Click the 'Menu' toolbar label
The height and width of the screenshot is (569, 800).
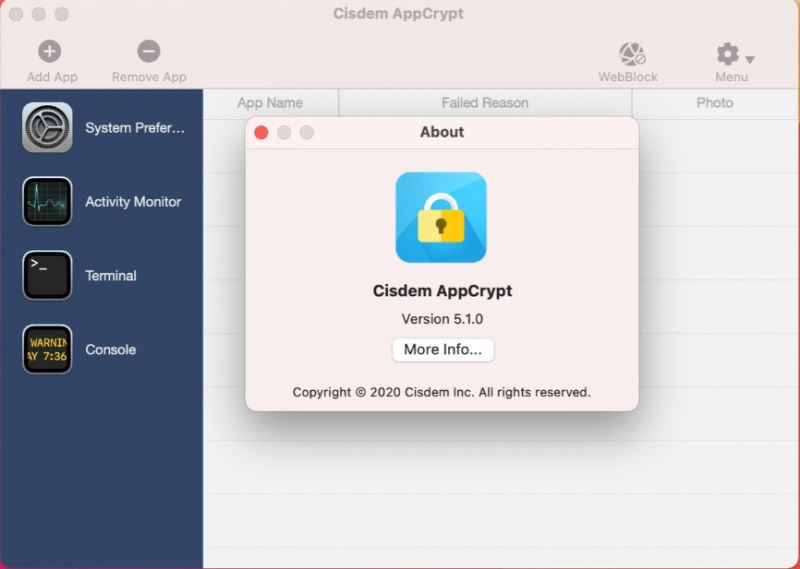[x=732, y=77]
